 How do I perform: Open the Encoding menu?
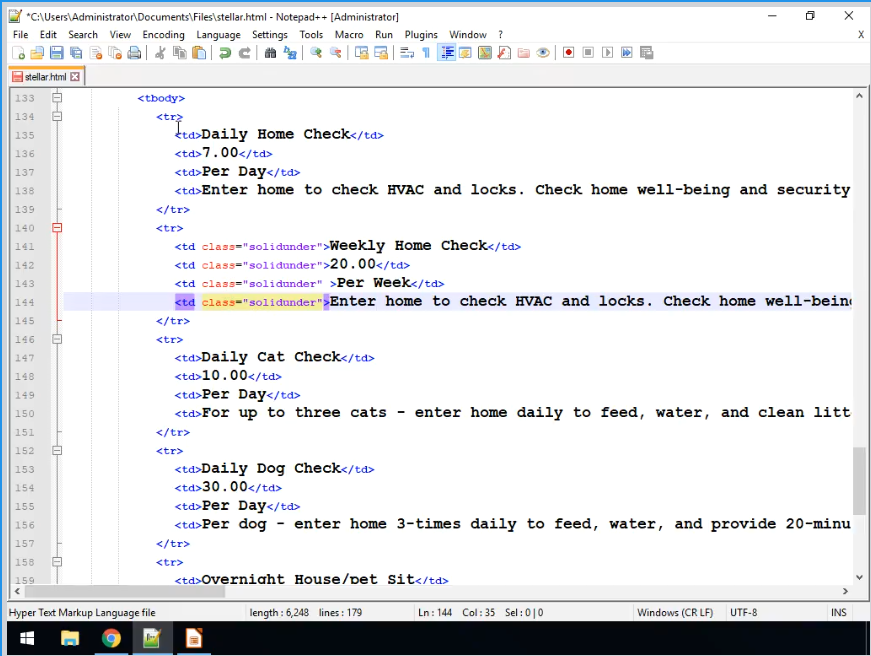coord(163,34)
